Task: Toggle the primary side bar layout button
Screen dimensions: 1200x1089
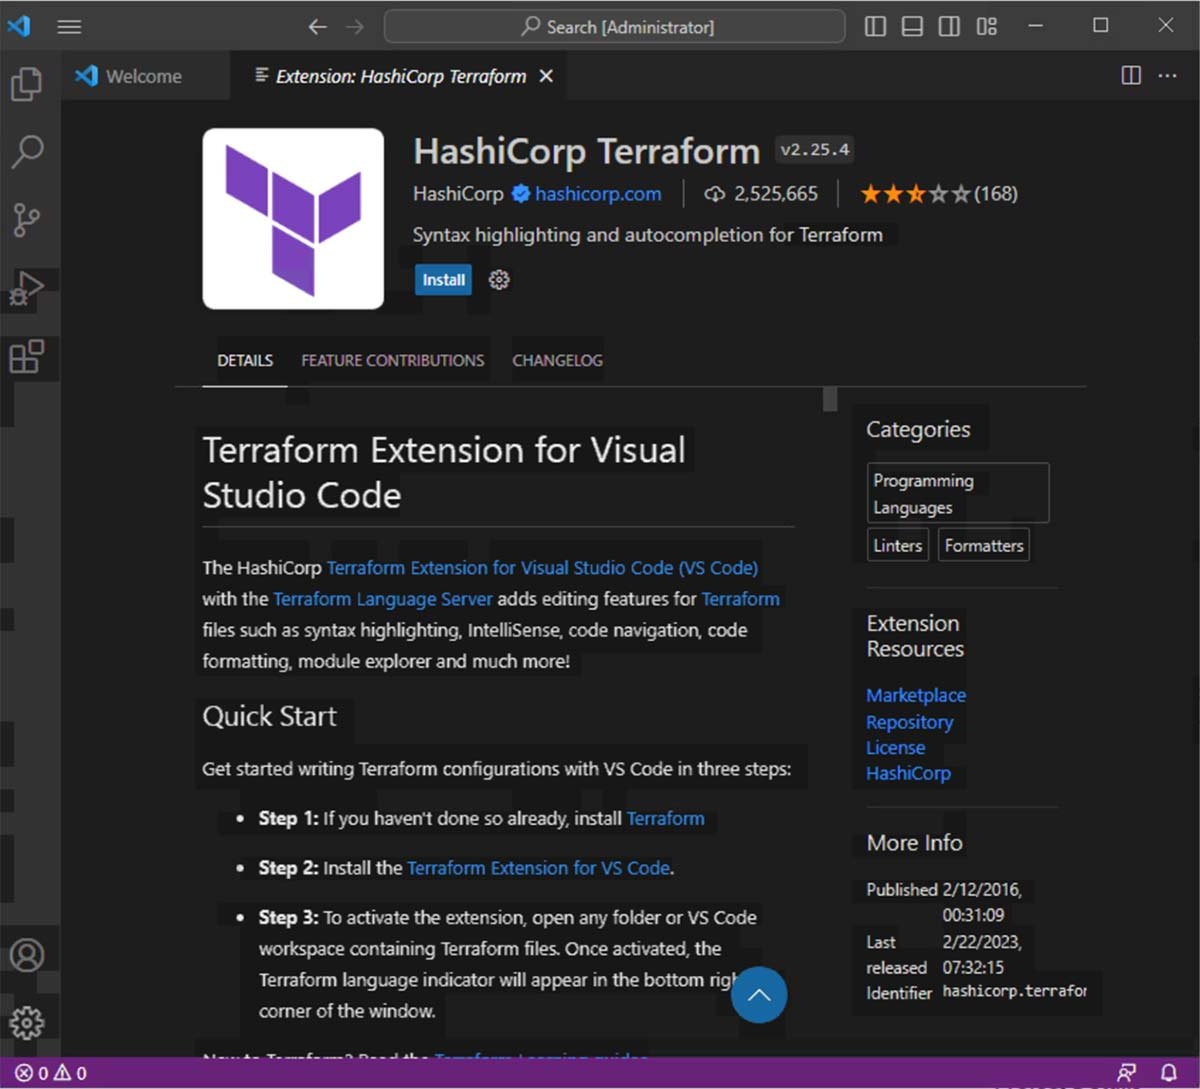Action: 875,27
